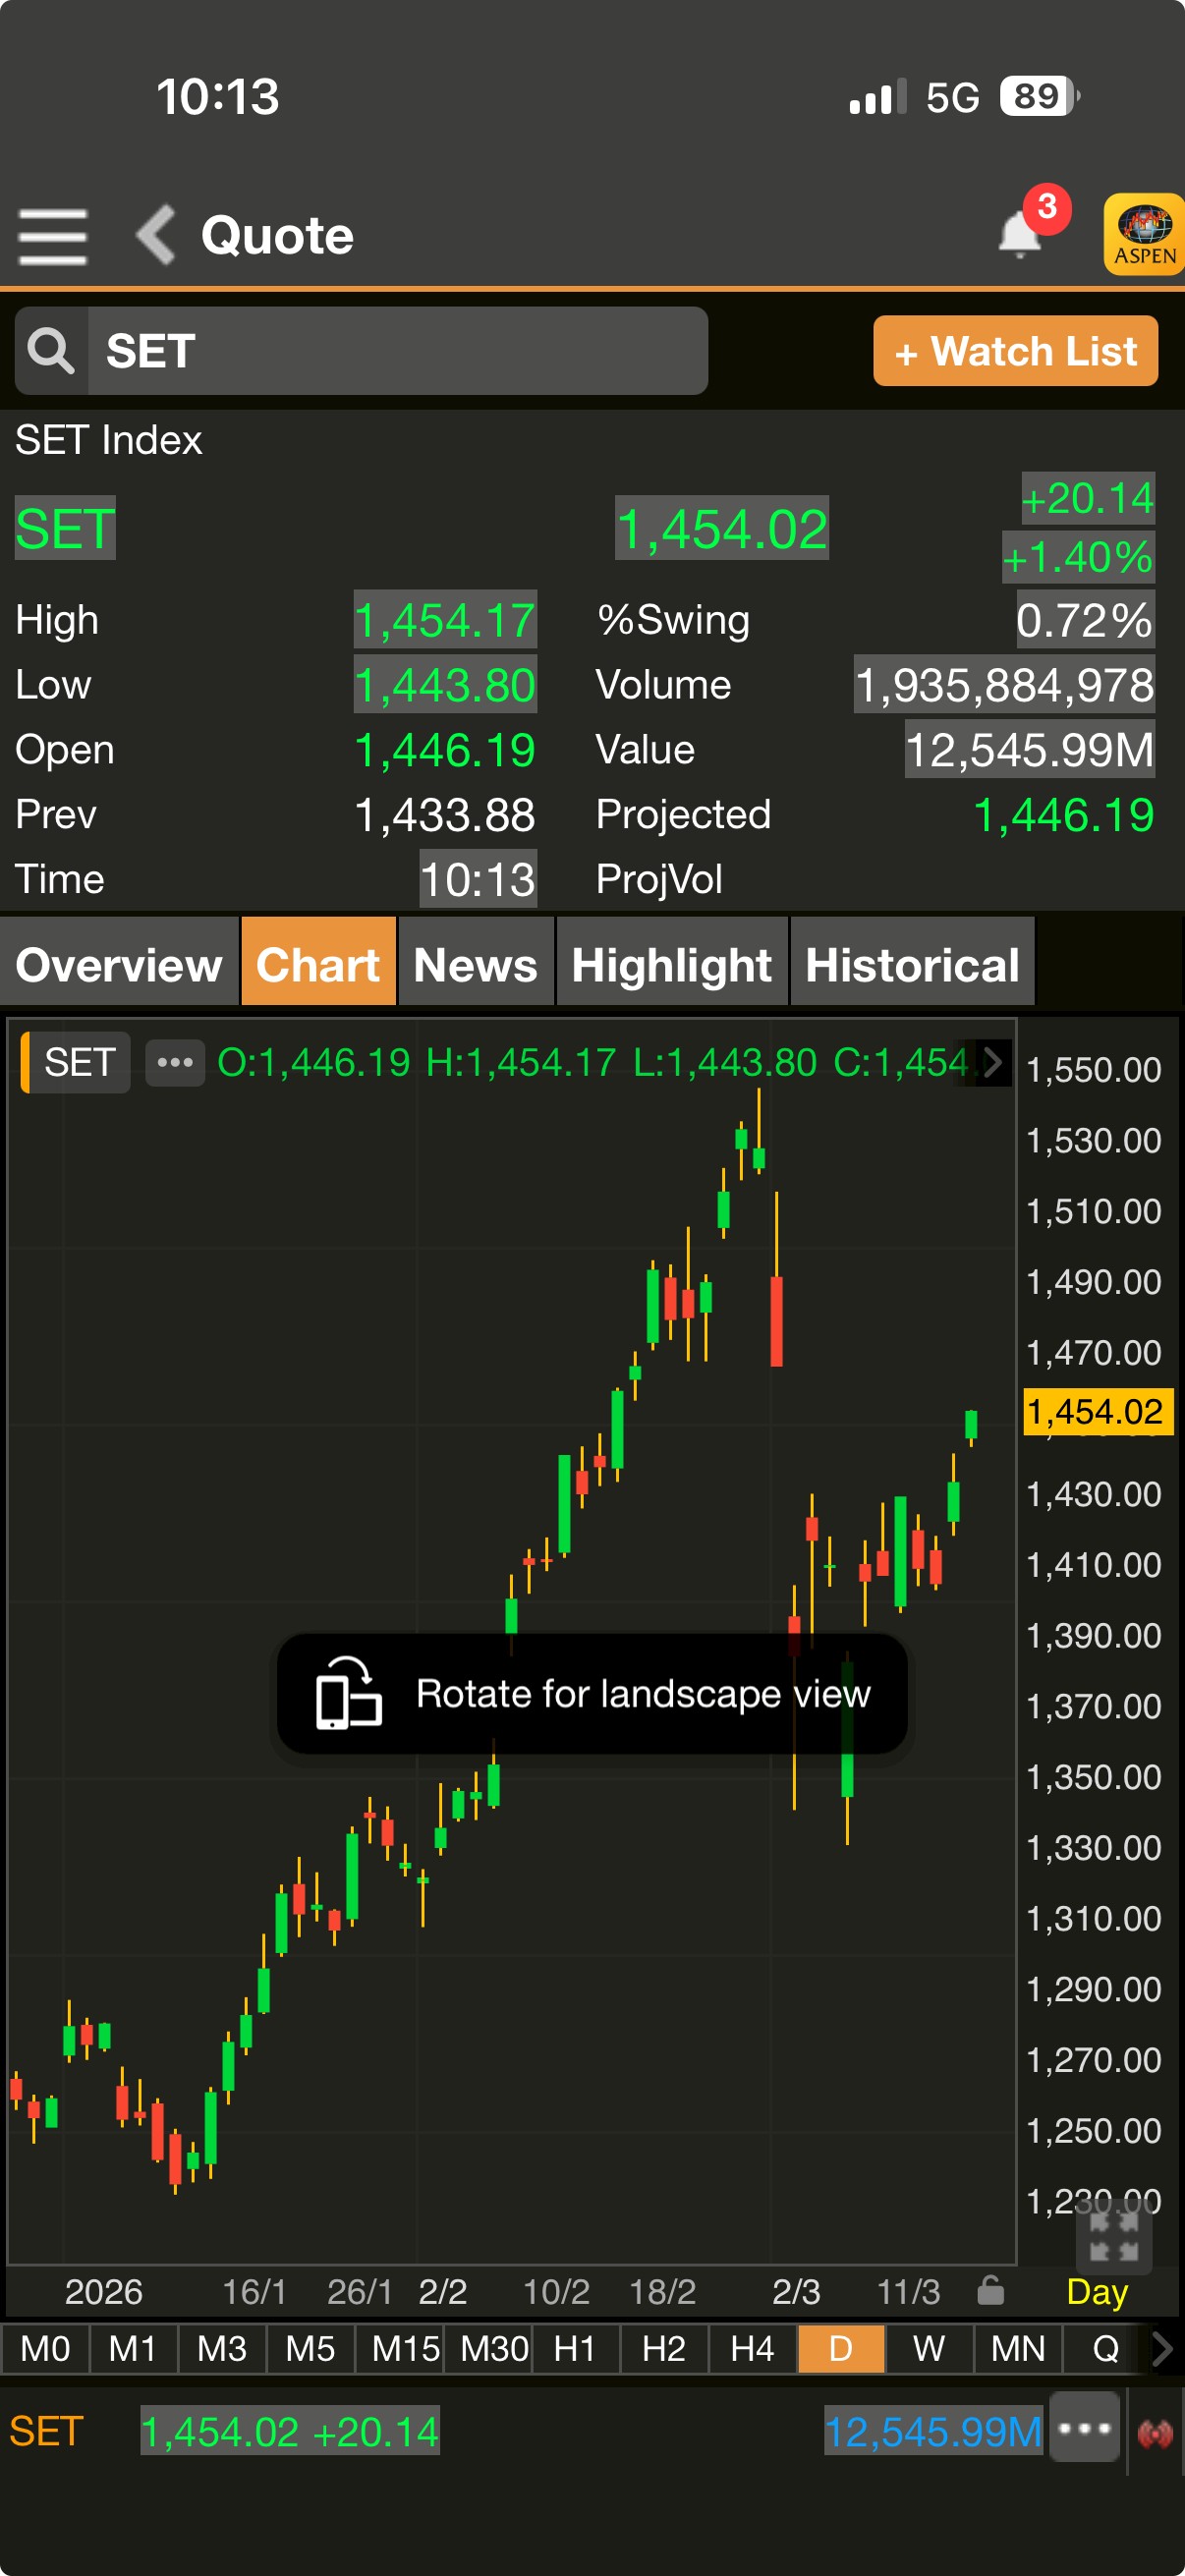The height and width of the screenshot is (2576, 1185).
Task: Show more timeframes with right arrow
Action: [1162, 2348]
